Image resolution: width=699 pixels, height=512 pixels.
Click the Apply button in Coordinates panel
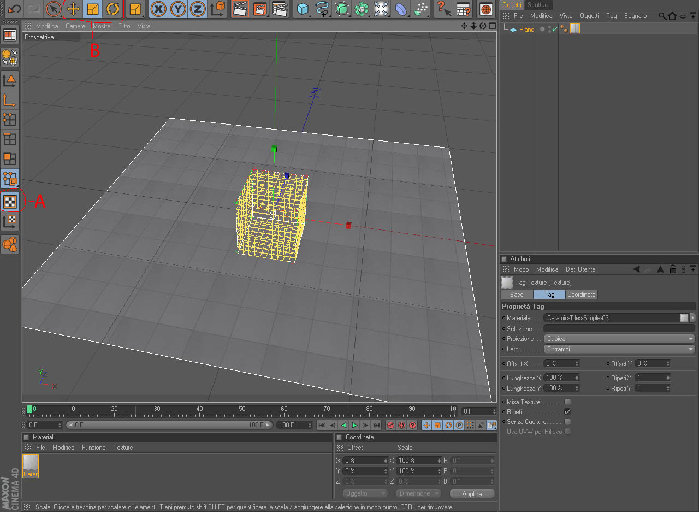tap(472, 493)
